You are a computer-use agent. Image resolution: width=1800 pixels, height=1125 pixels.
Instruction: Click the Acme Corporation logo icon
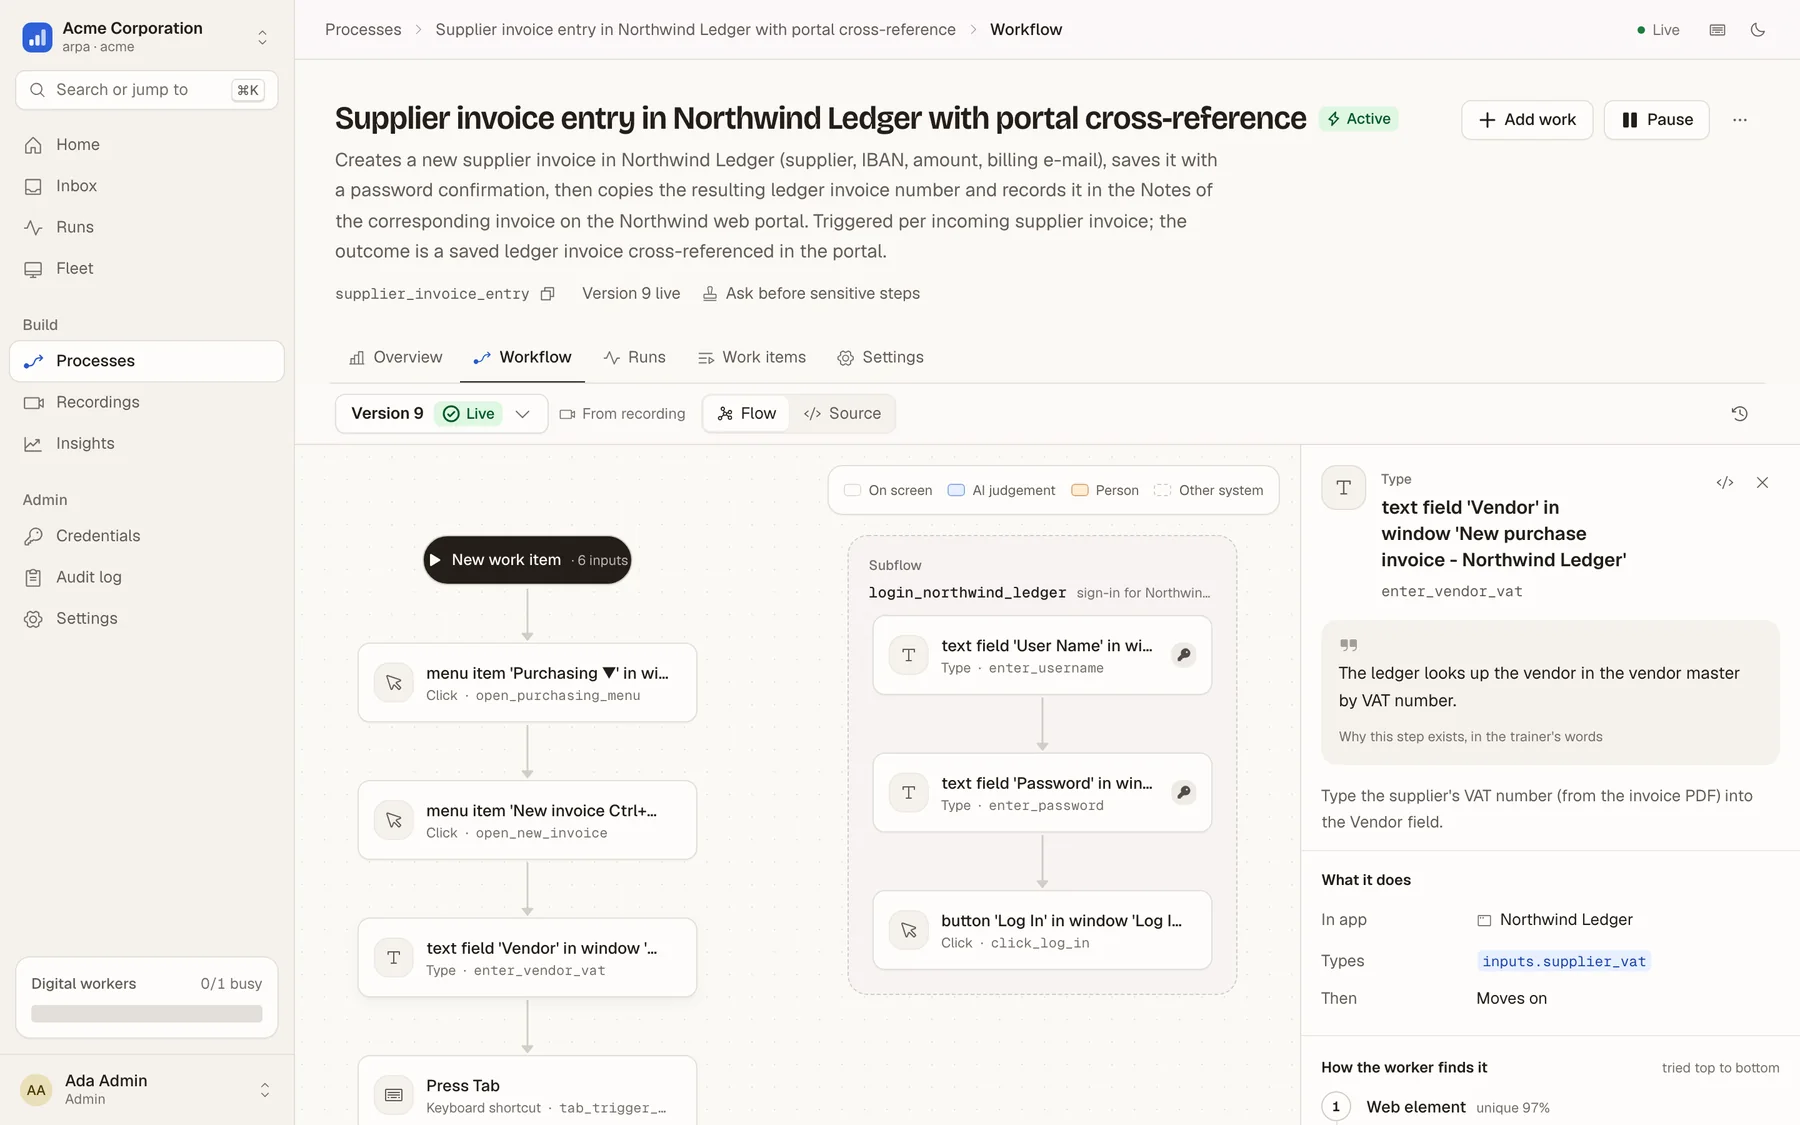pyautogui.click(x=37, y=37)
